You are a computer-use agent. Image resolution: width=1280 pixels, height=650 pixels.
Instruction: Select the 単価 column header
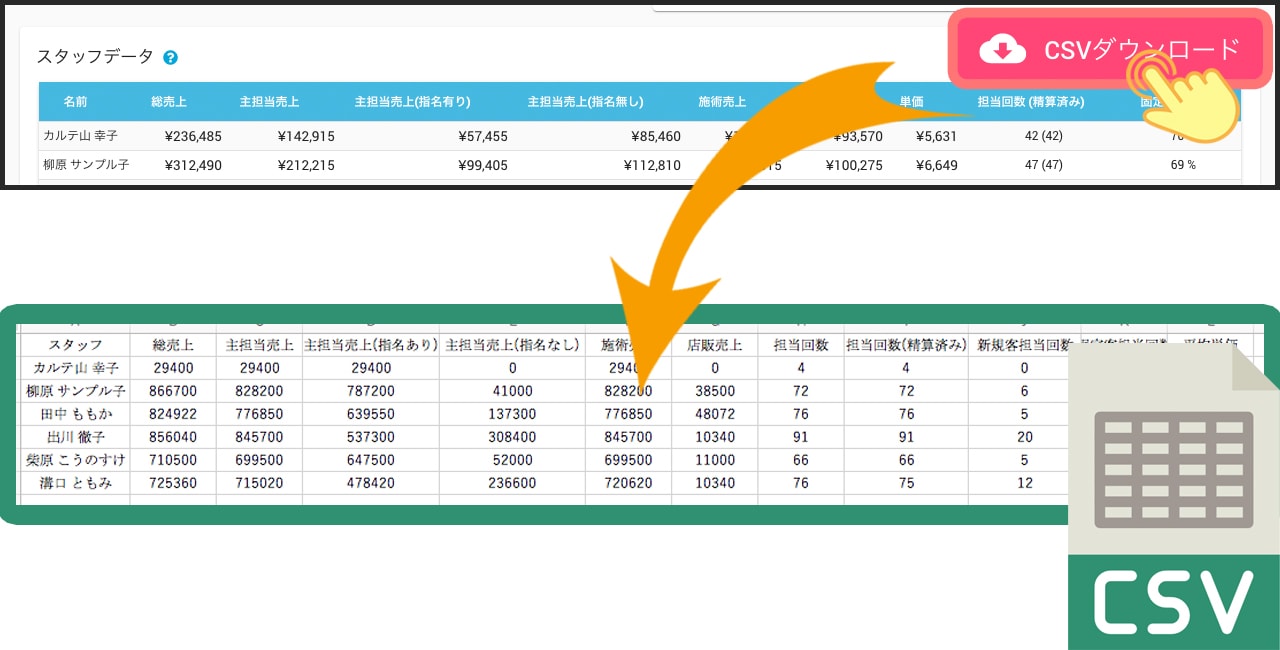point(911,101)
